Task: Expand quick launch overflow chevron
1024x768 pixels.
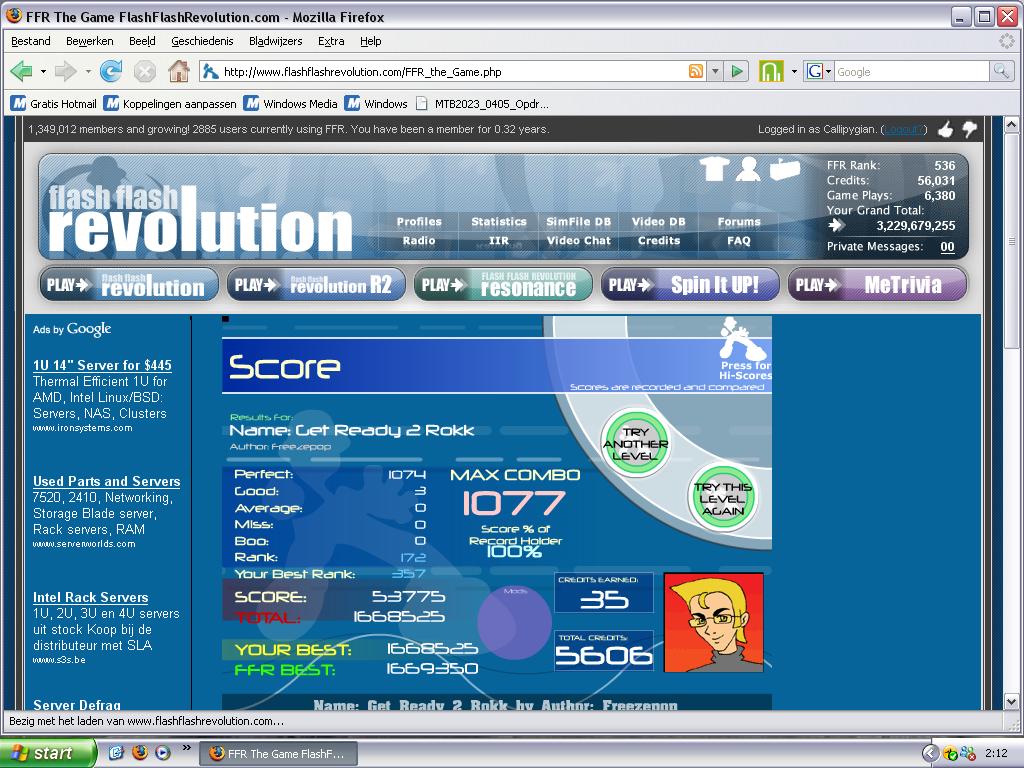Action: [x=186, y=748]
